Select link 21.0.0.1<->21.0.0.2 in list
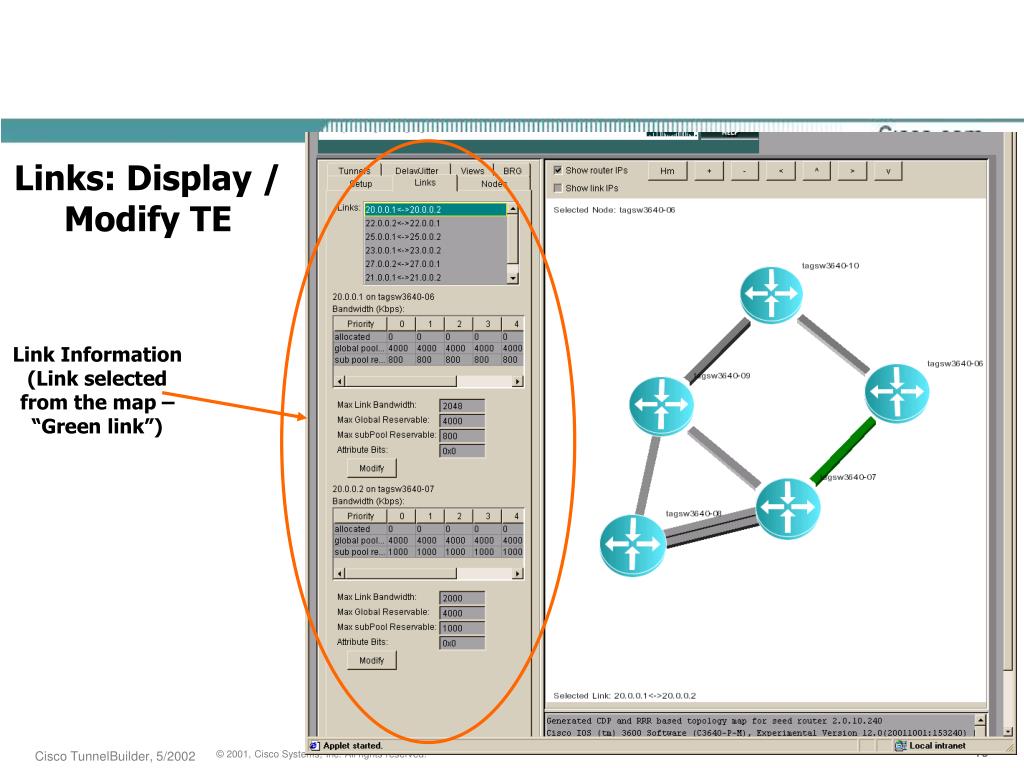The height and width of the screenshot is (768, 1024). click(435, 278)
